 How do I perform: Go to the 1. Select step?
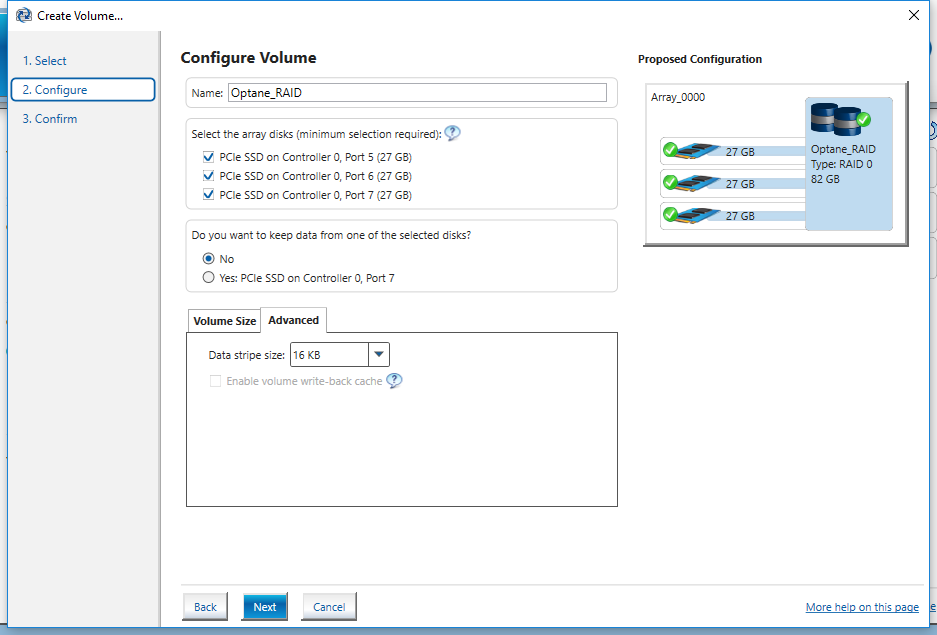tap(45, 61)
